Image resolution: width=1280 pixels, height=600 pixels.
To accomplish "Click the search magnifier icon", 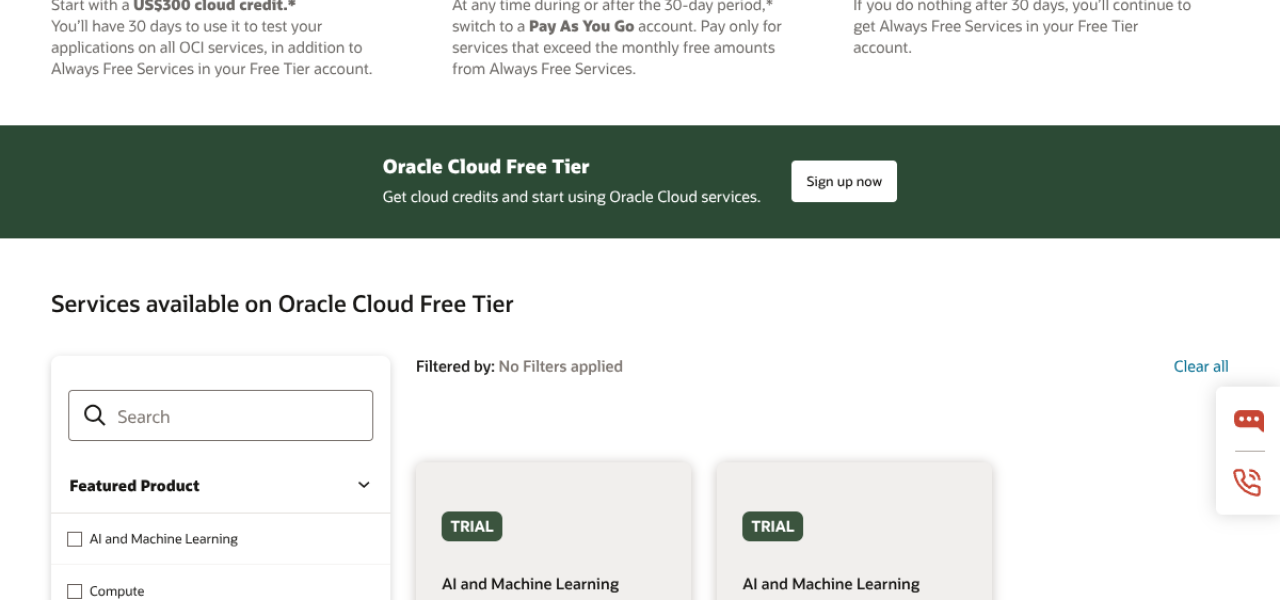I will click(x=95, y=415).
